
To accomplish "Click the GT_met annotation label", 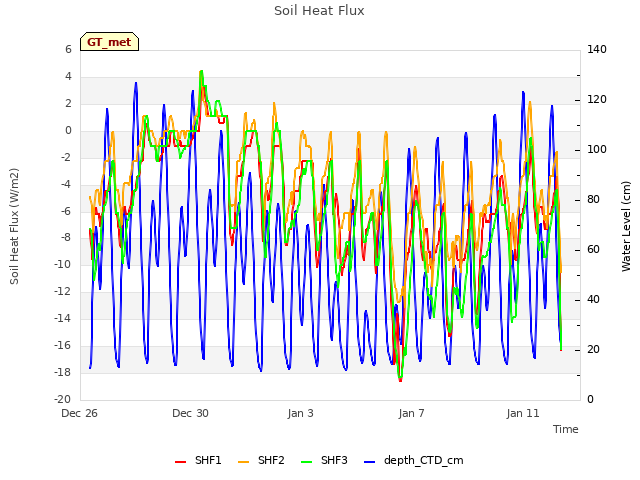I will [x=109, y=42].
